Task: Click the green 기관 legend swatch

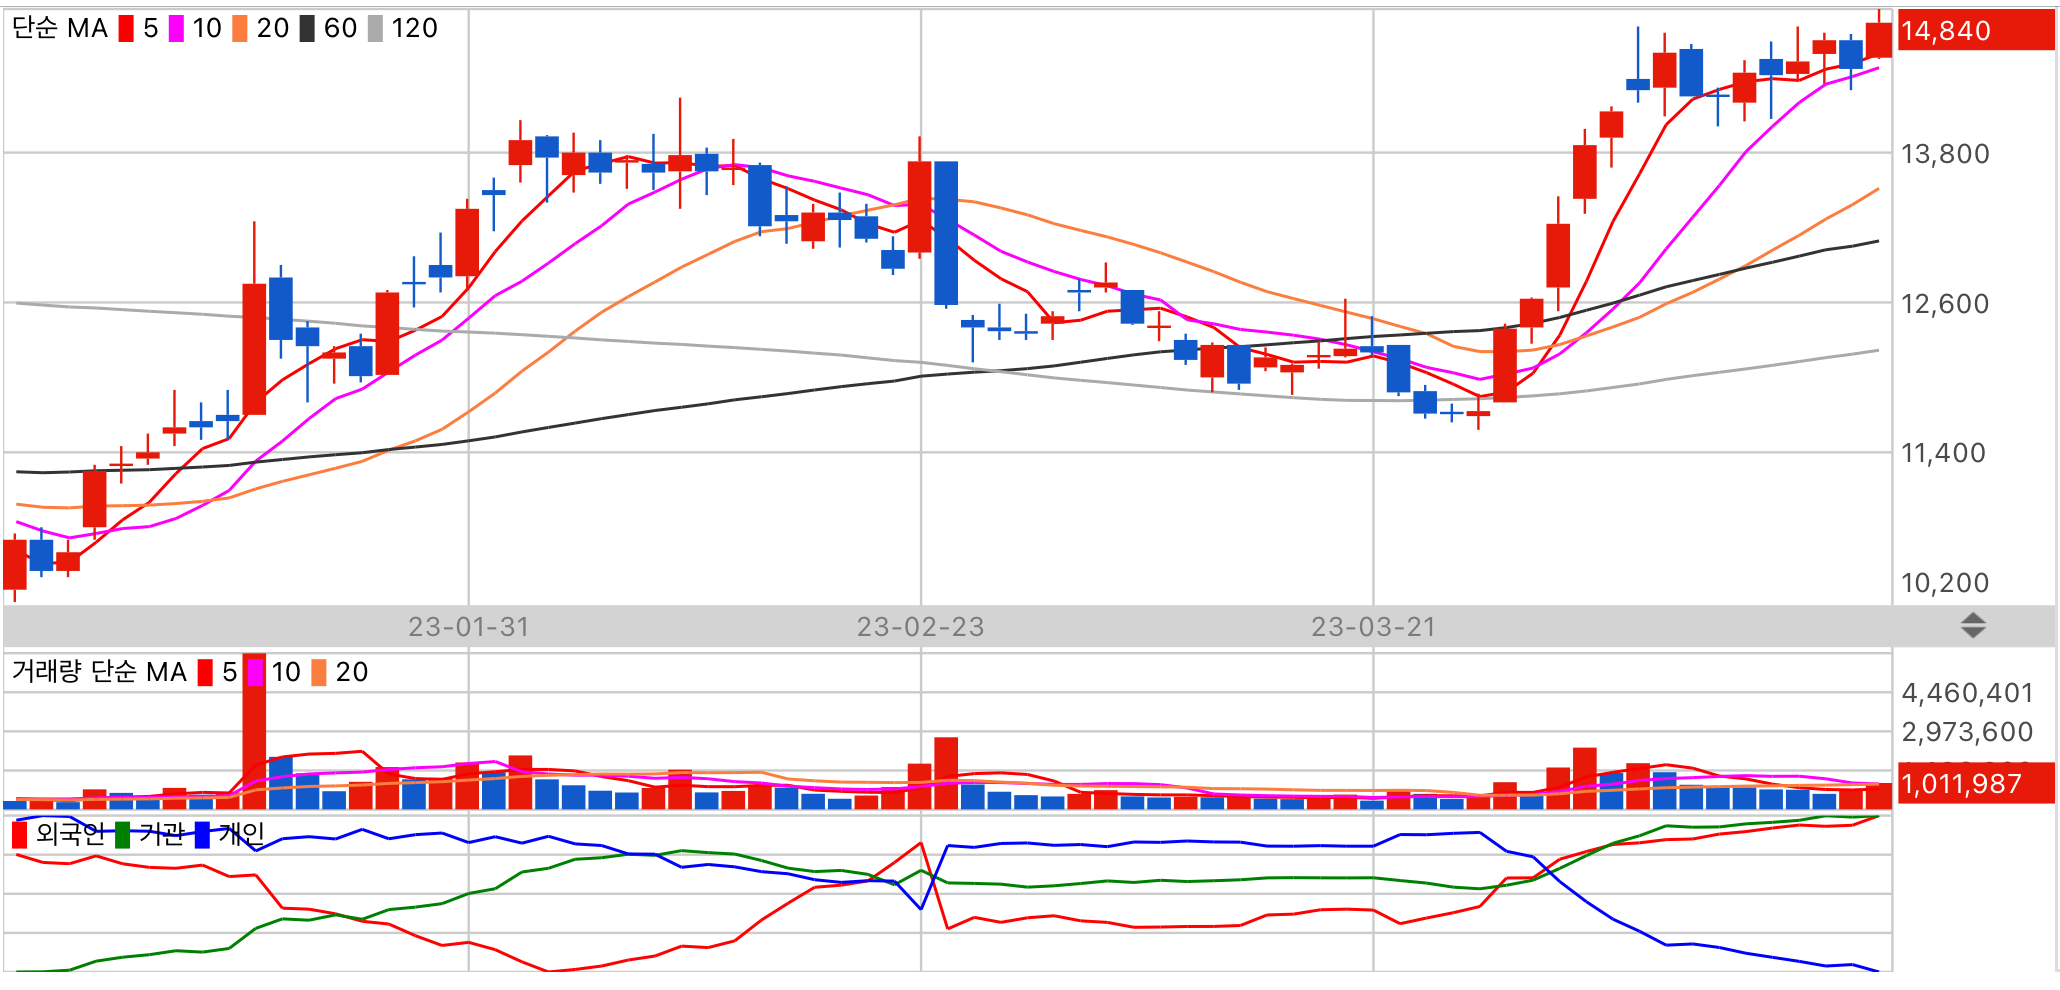Action: click(x=122, y=835)
